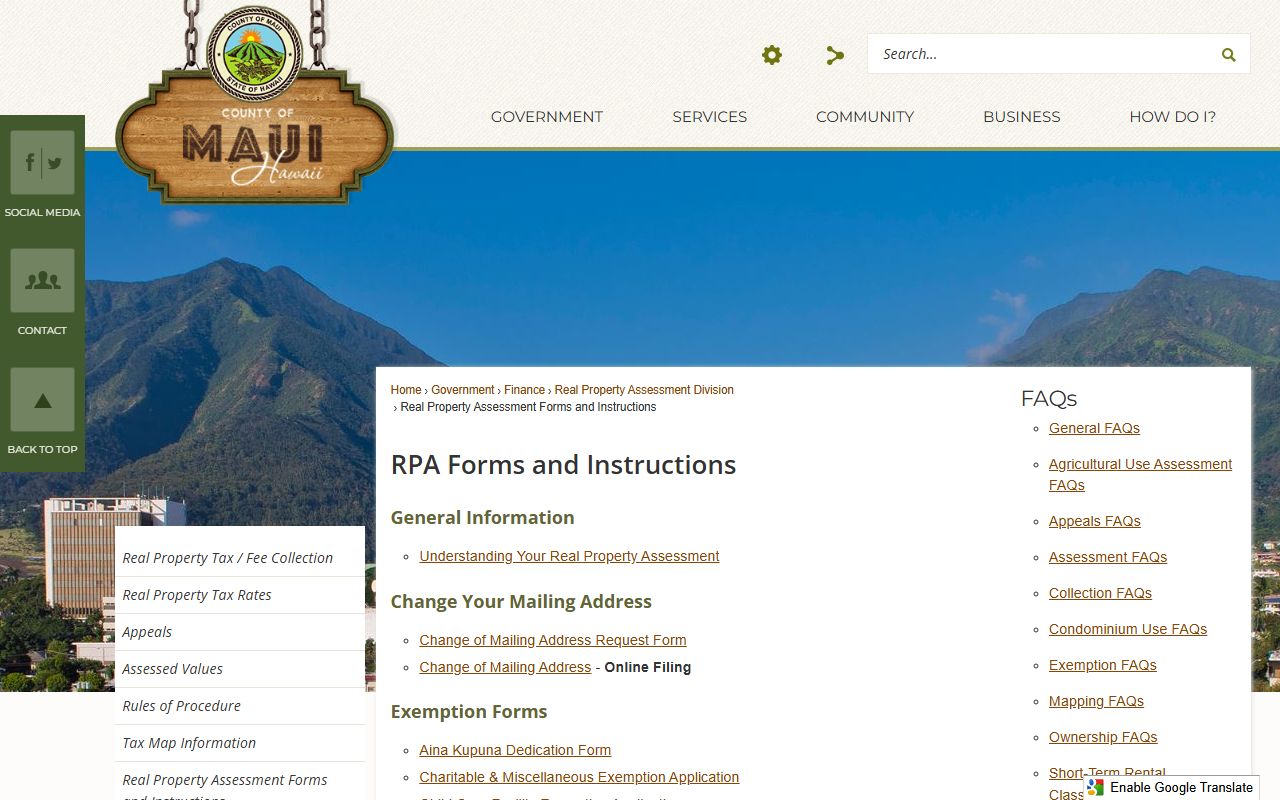The image size is (1280, 800).
Task: Go to Home breadcrumb
Action: coord(406,390)
